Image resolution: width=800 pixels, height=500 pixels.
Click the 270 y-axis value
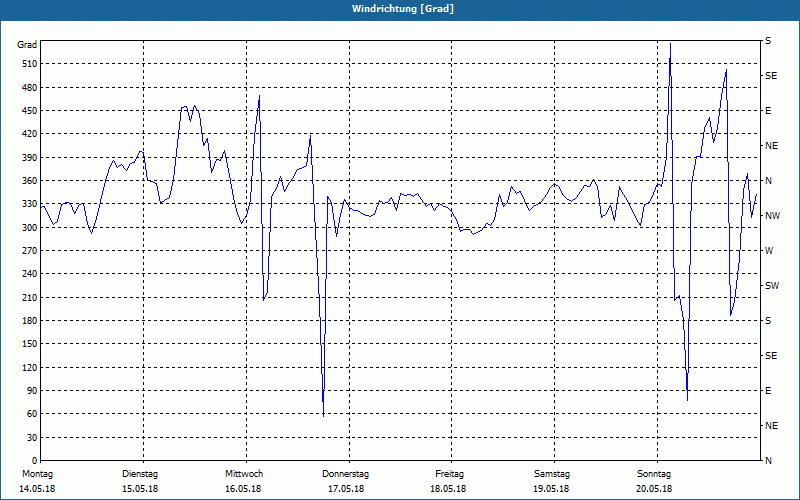click(x=29, y=251)
